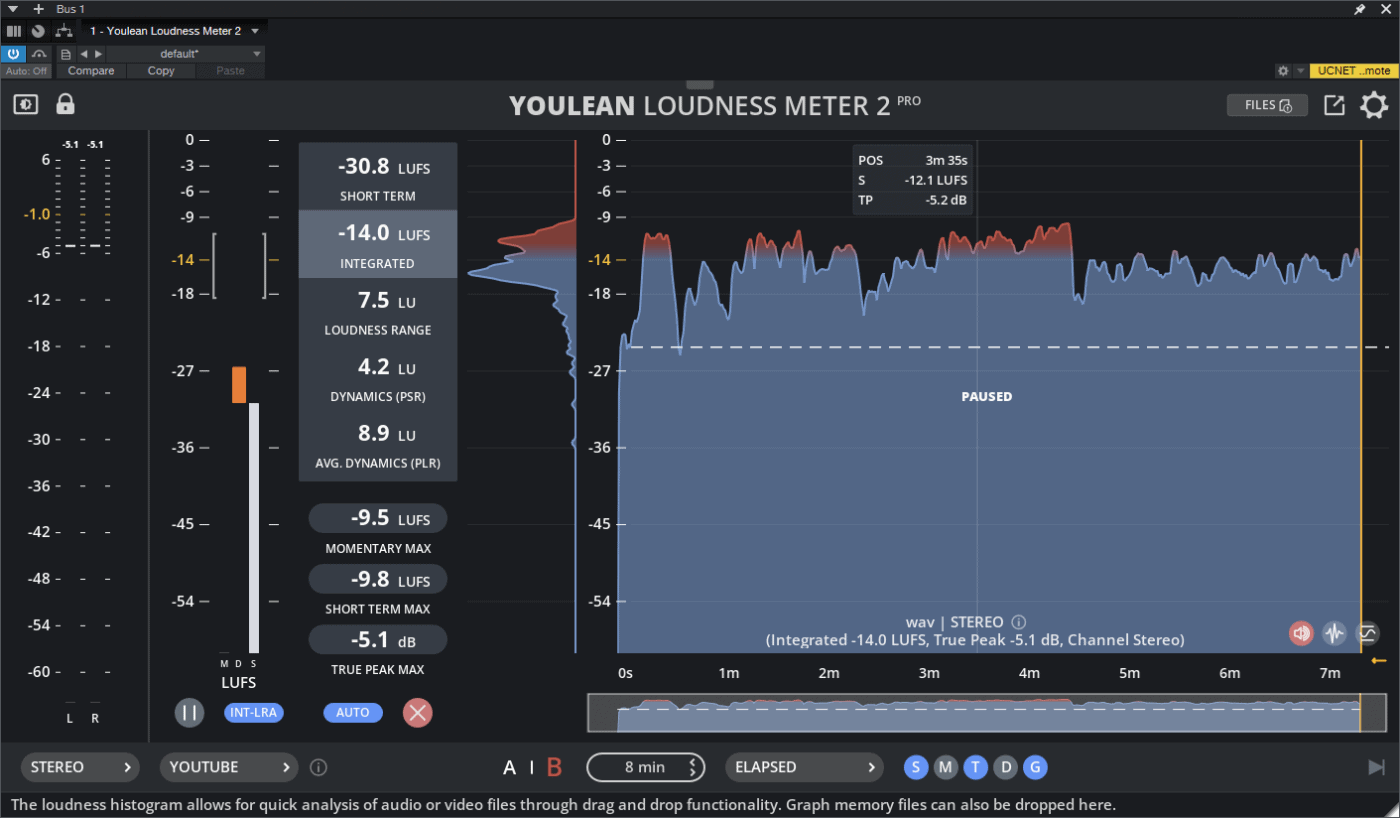Open the default* preset dropdown

click(186, 54)
